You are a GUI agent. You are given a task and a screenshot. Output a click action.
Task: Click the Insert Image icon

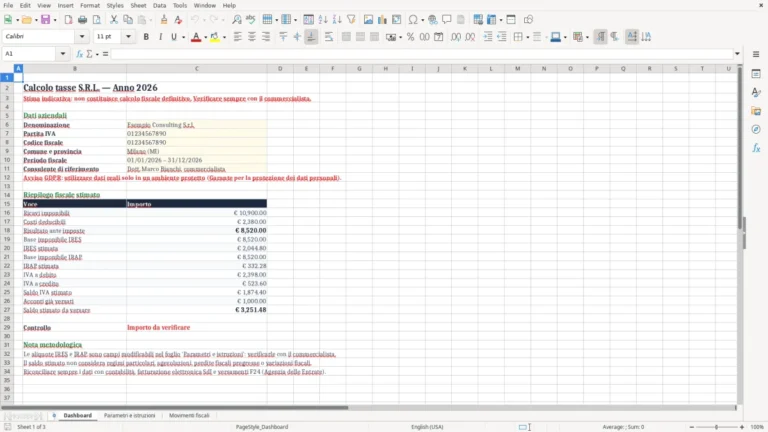tap(368, 20)
